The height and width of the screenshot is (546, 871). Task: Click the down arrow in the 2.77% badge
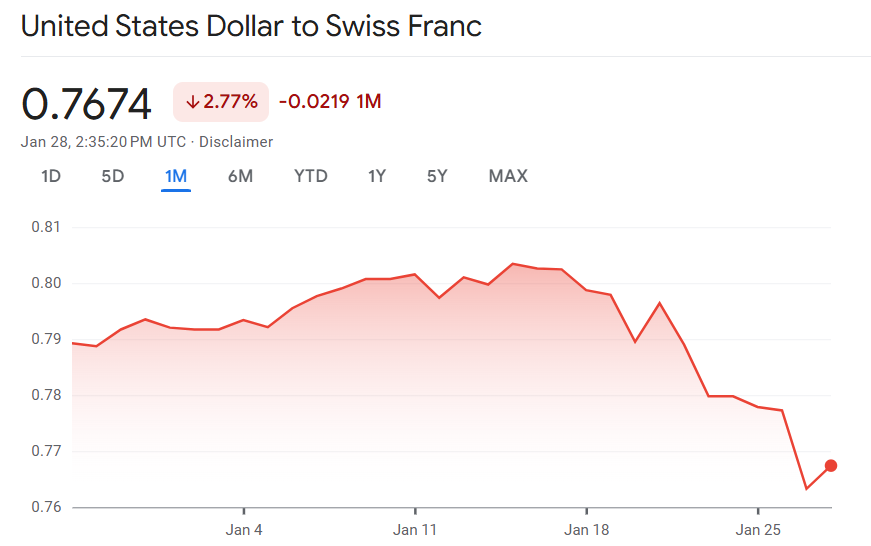click(x=193, y=102)
